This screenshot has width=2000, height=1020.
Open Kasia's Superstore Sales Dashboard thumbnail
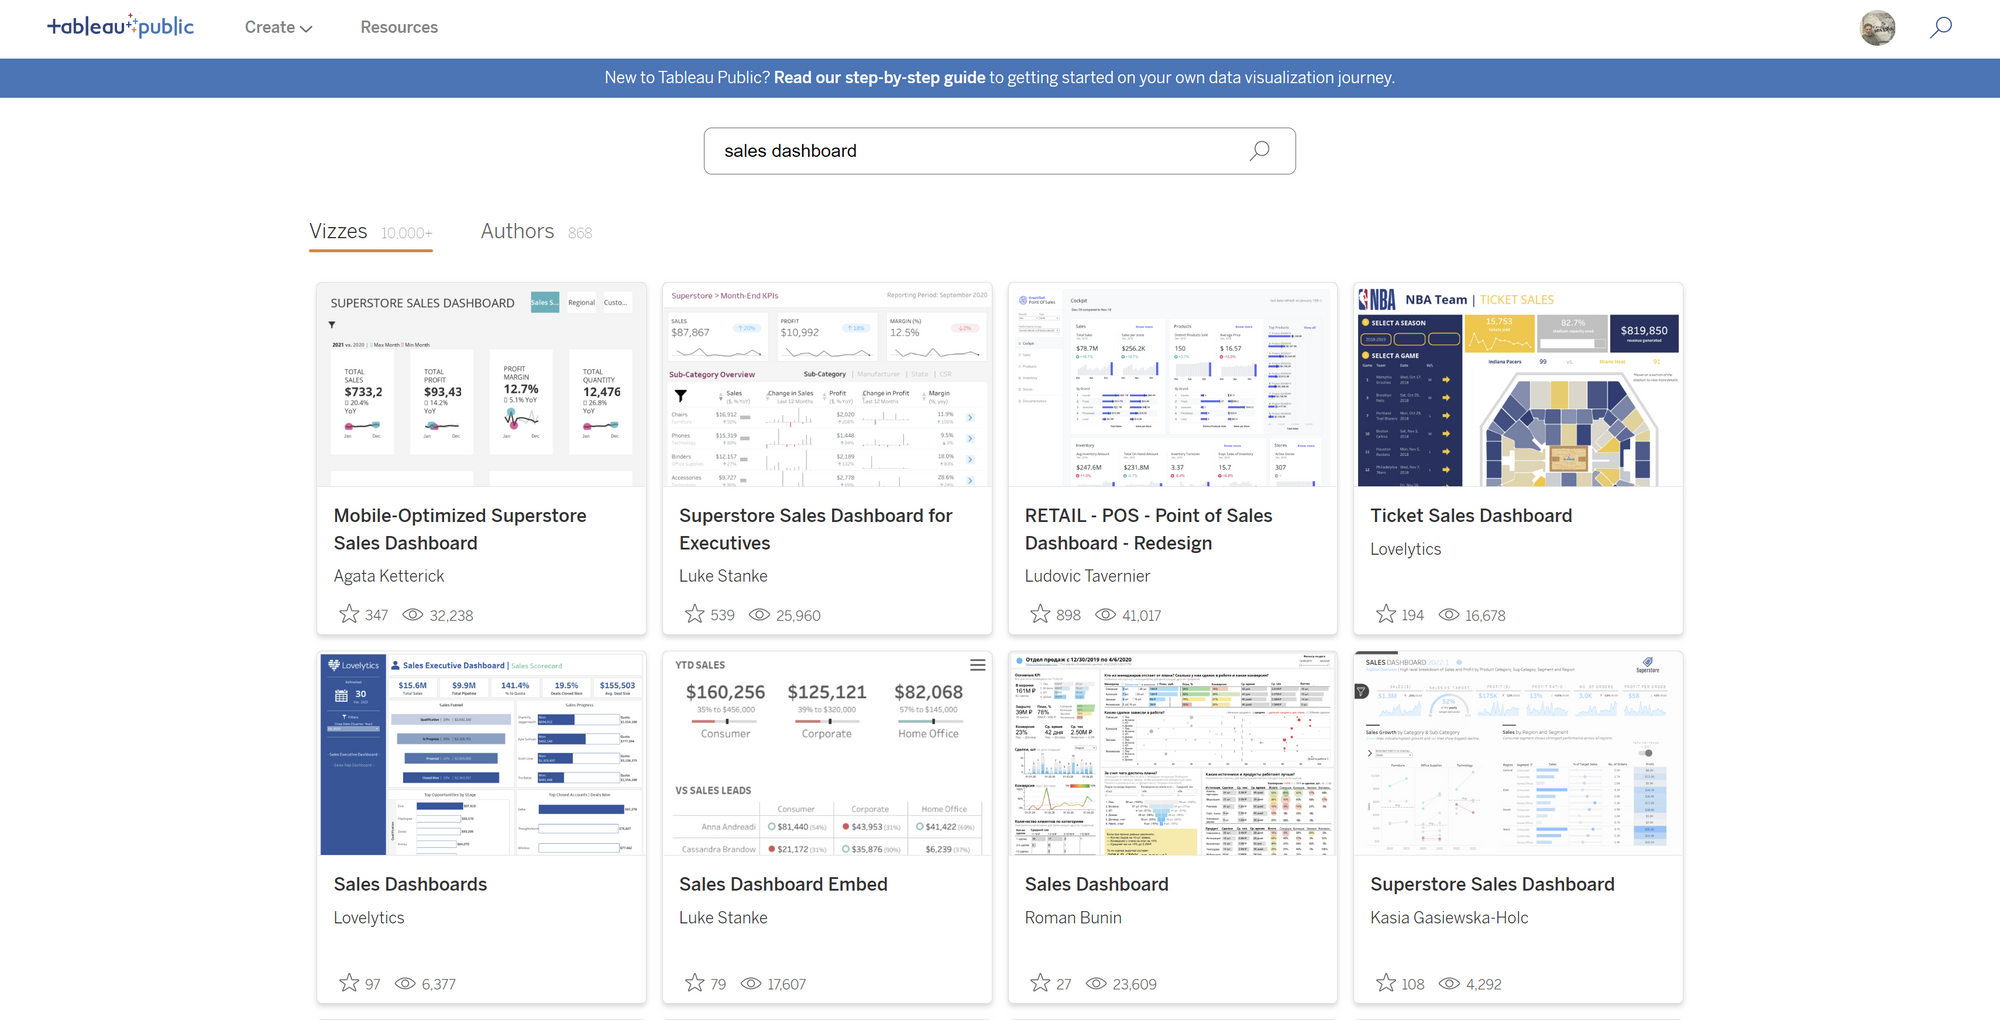[1518, 754]
